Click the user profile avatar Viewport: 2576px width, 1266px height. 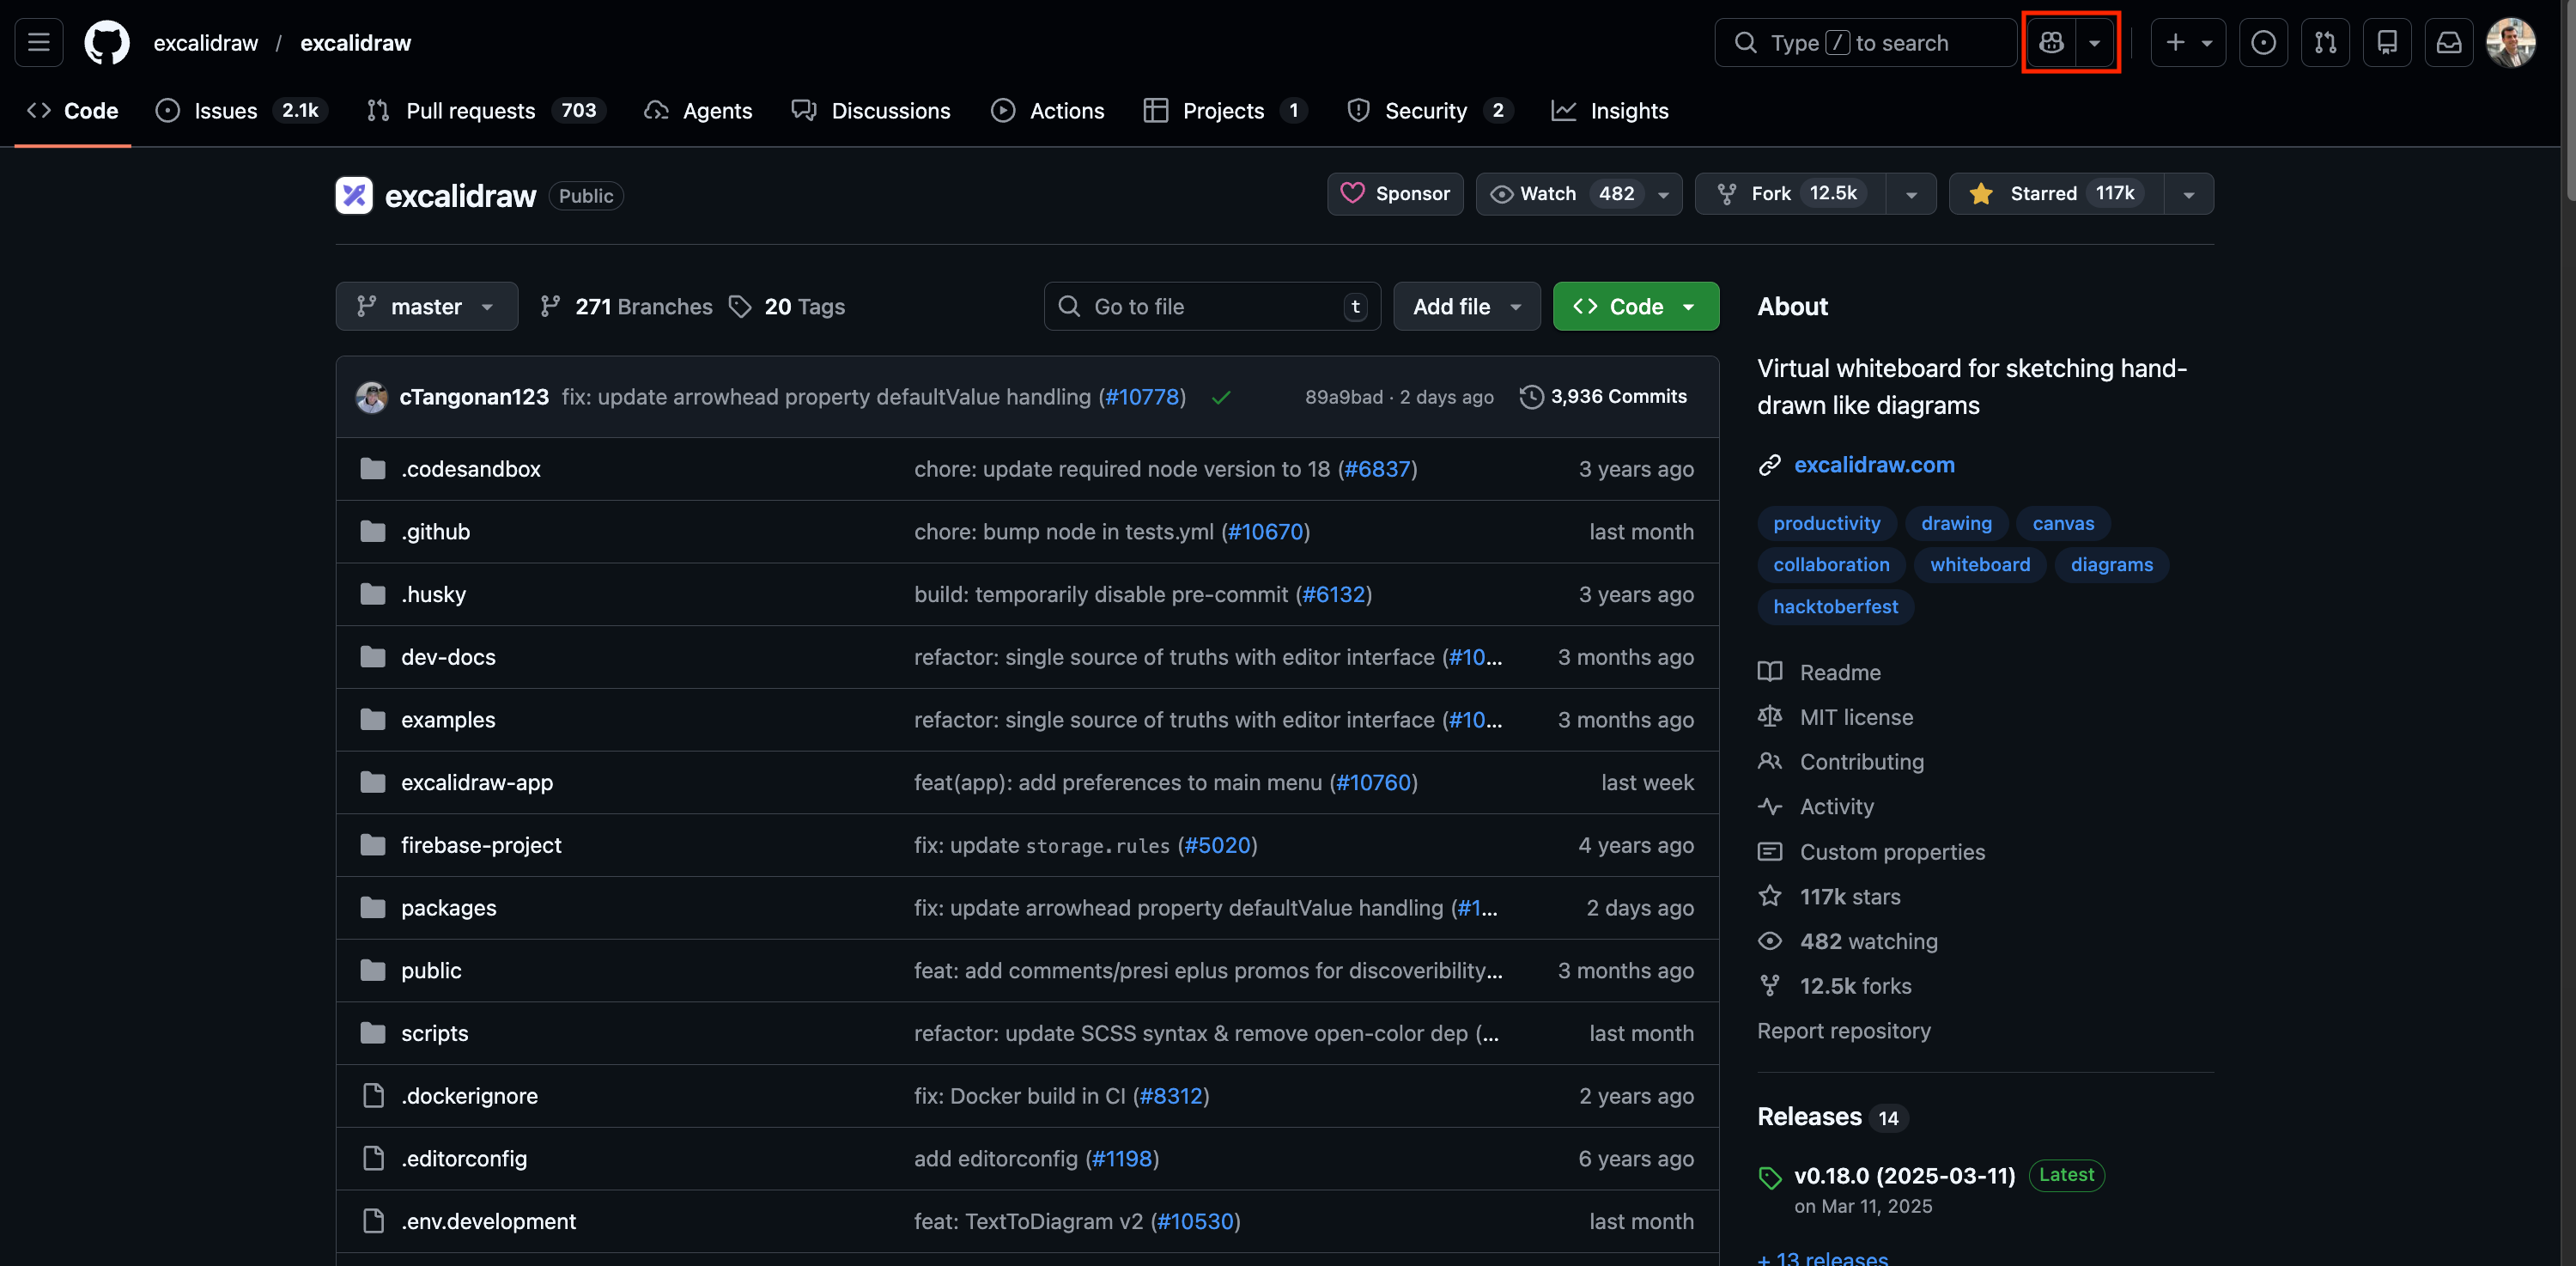coord(2510,43)
